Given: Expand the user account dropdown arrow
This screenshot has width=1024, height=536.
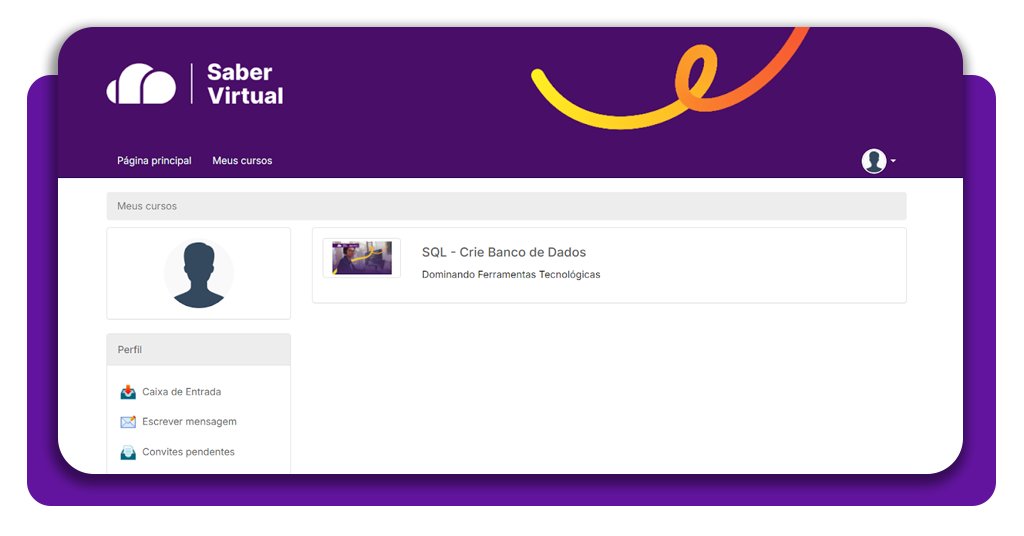Looking at the screenshot, I should [x=893, y=161].
